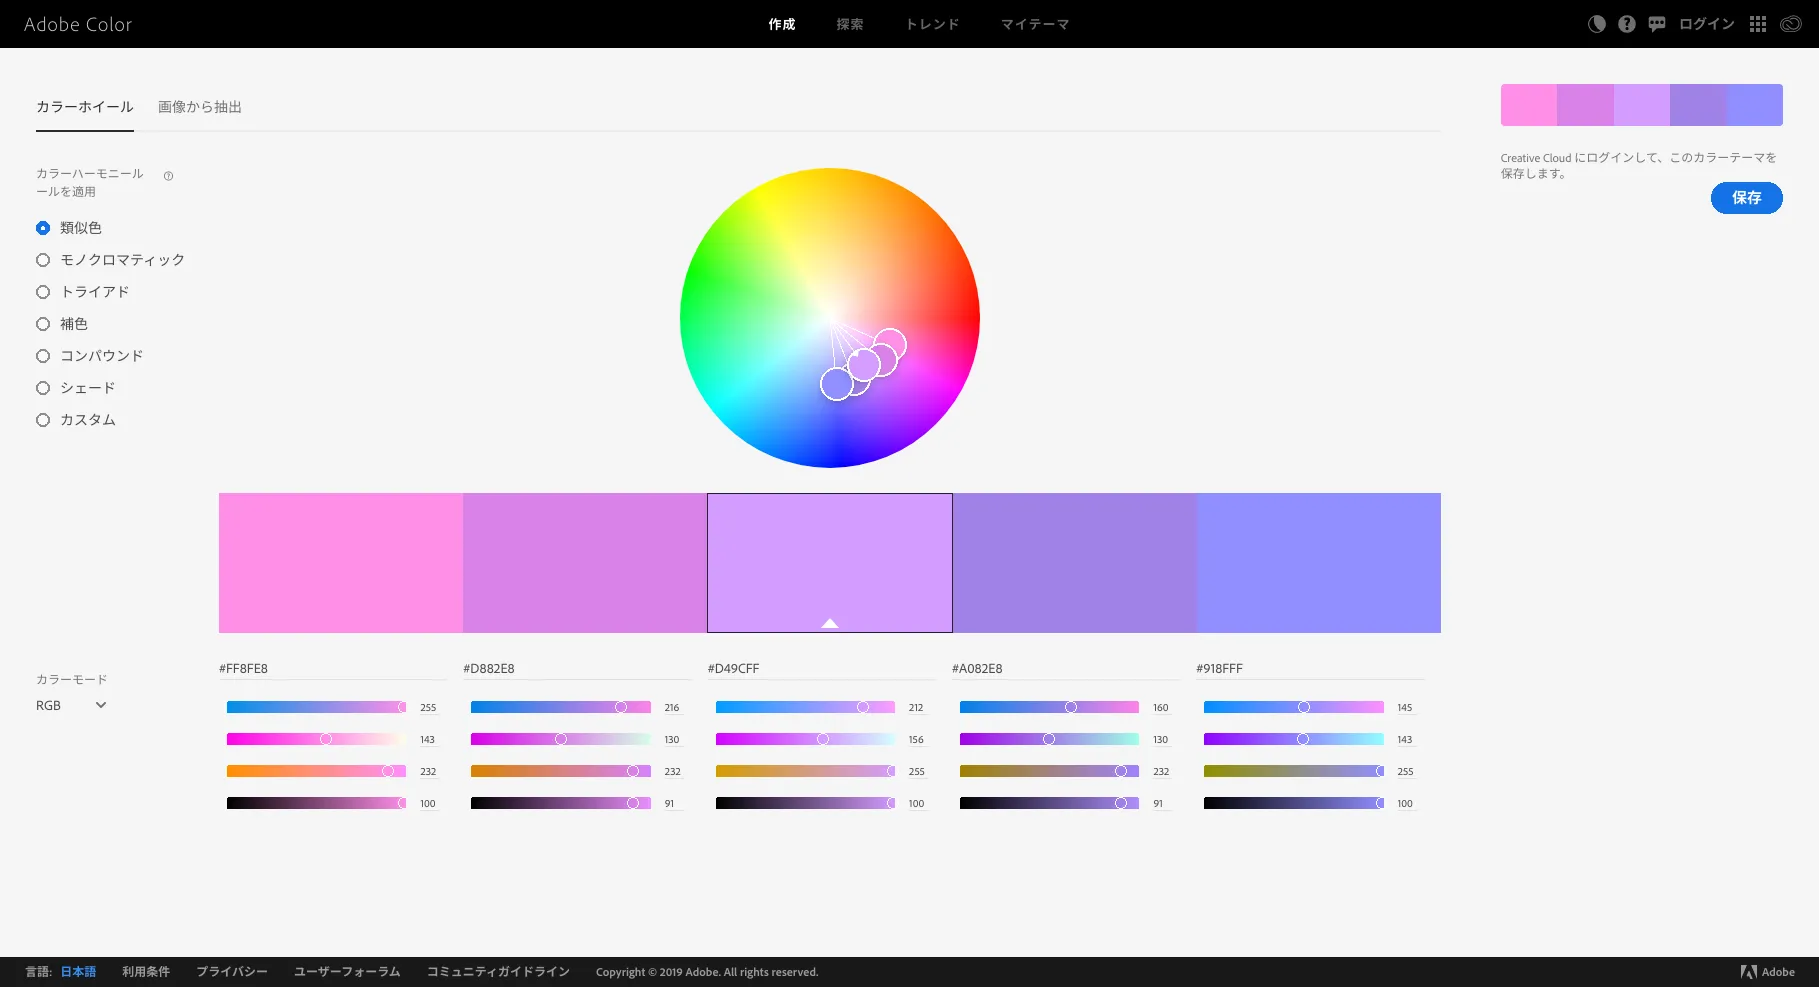
Task: Open the 探索 navigation item
Action: (850, 24)
